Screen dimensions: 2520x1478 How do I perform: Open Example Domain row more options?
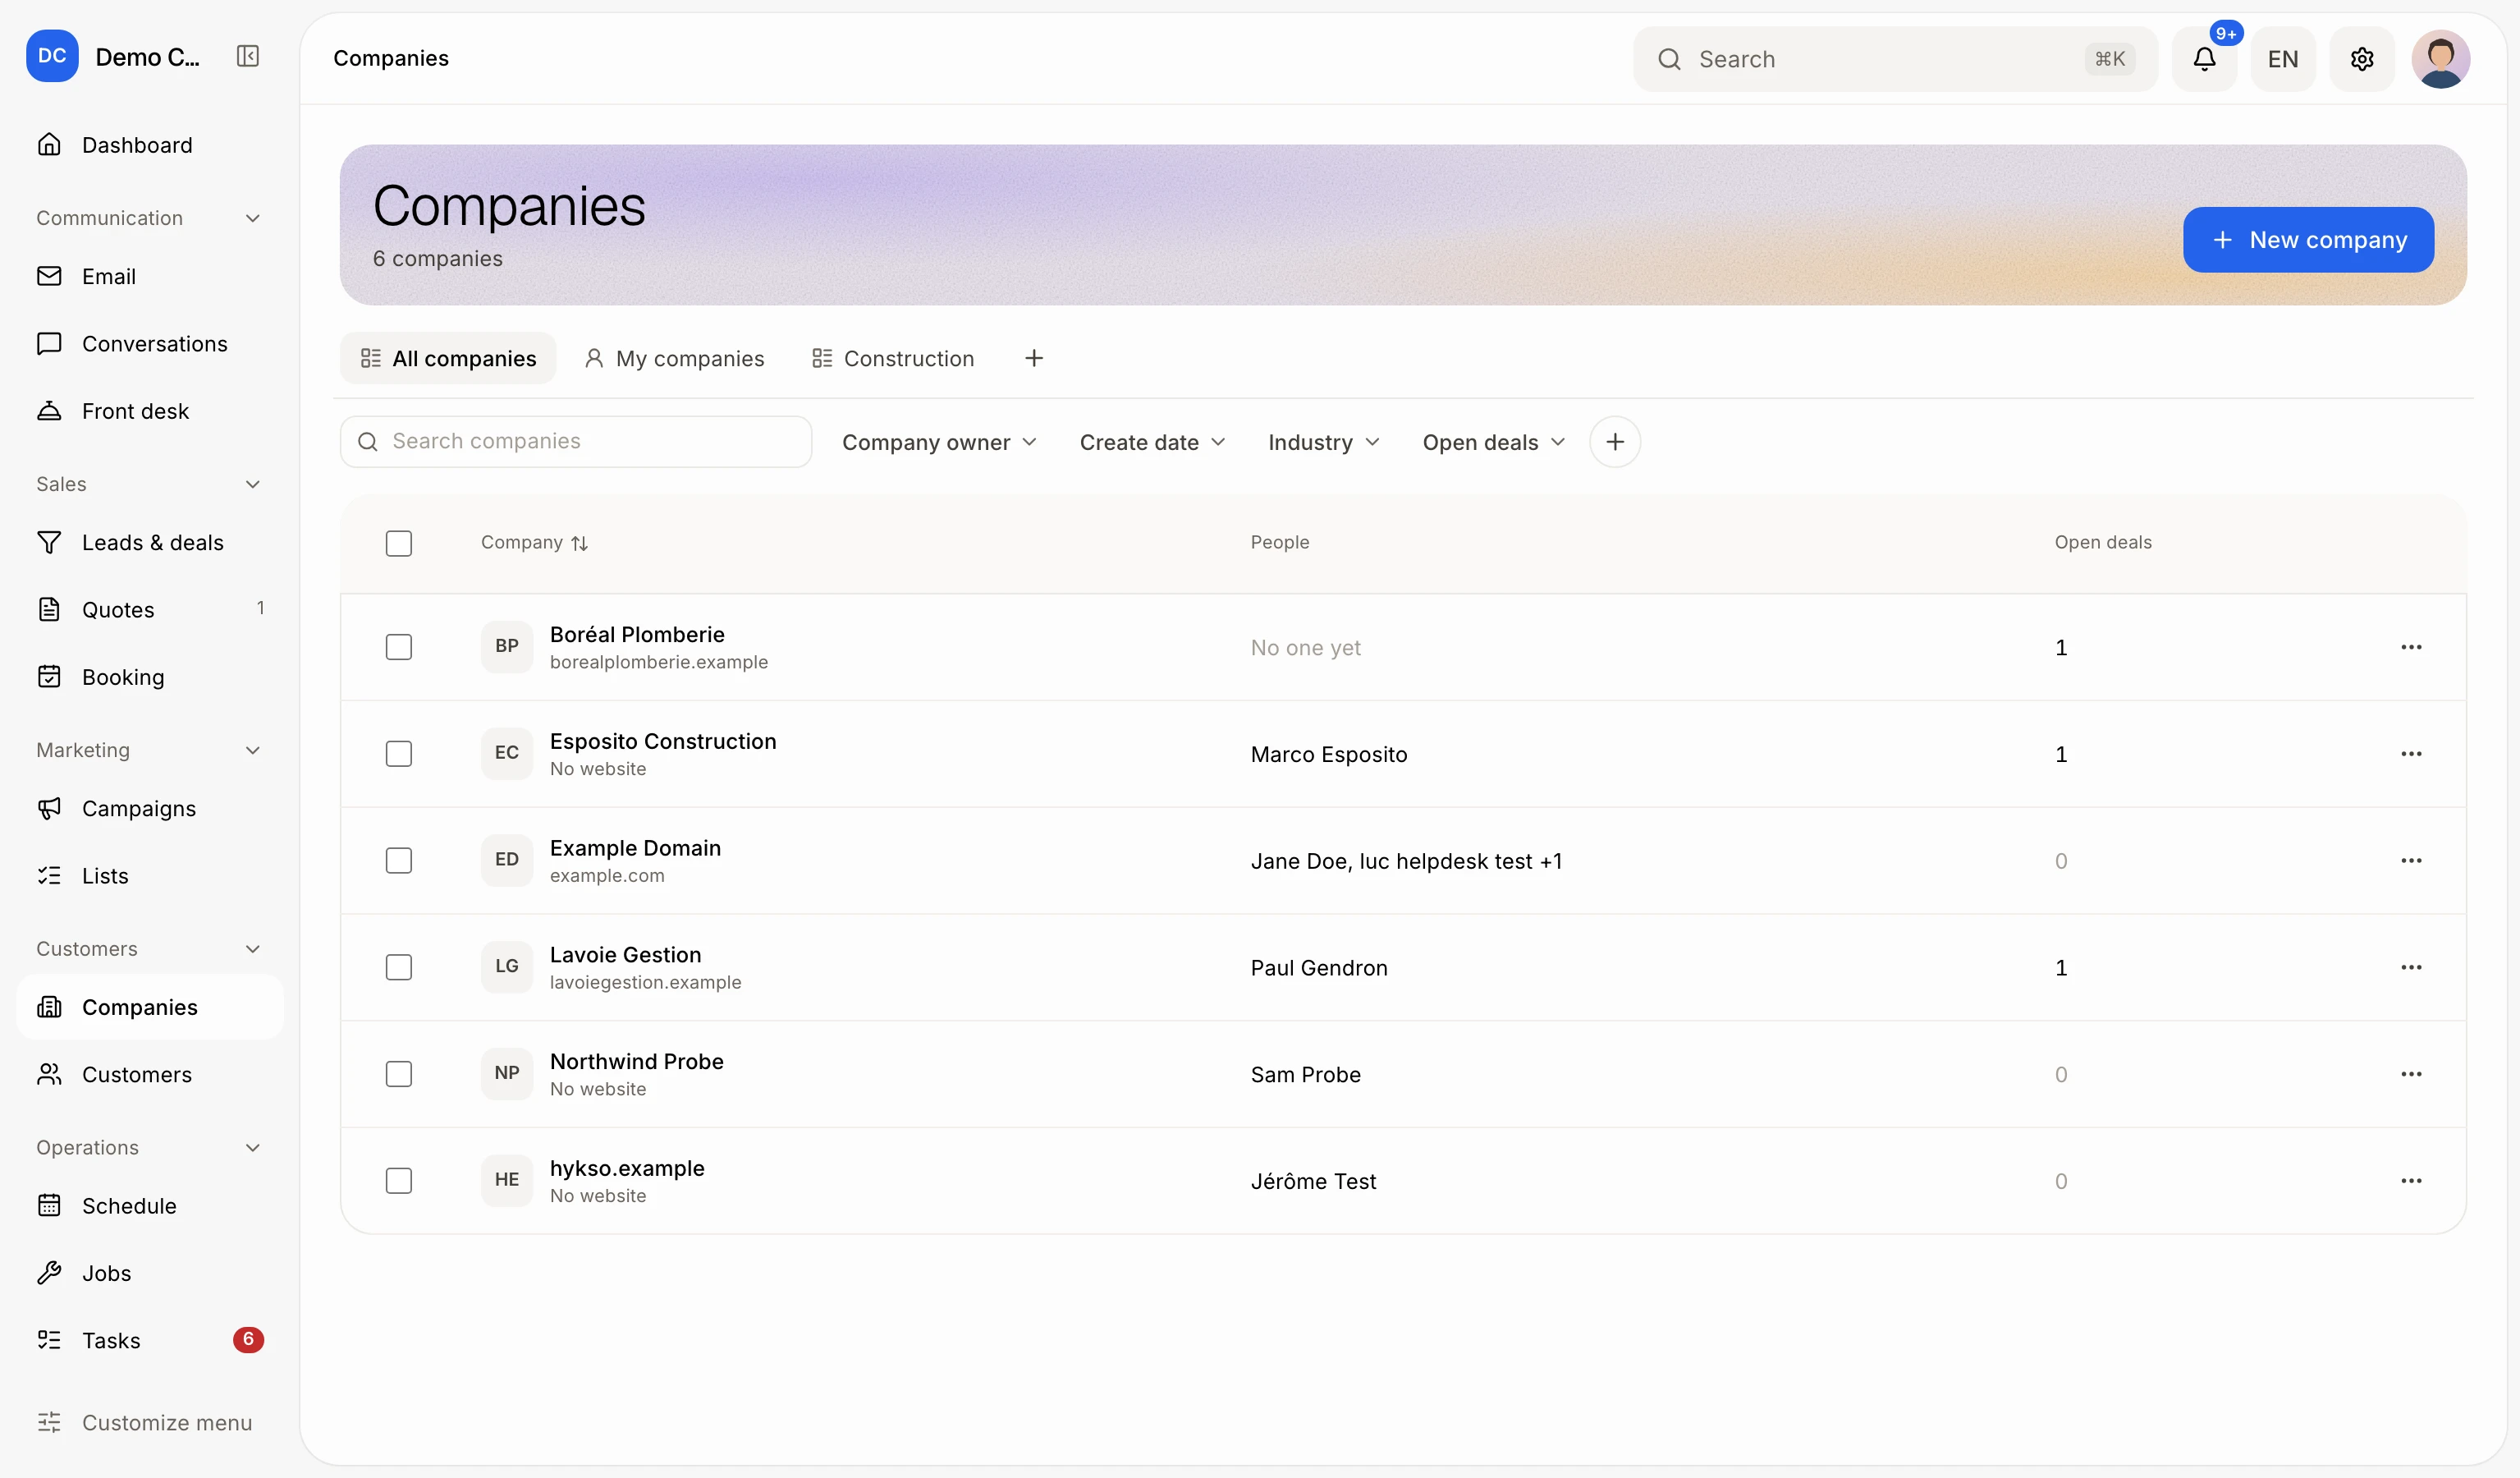click(2411, 861)
